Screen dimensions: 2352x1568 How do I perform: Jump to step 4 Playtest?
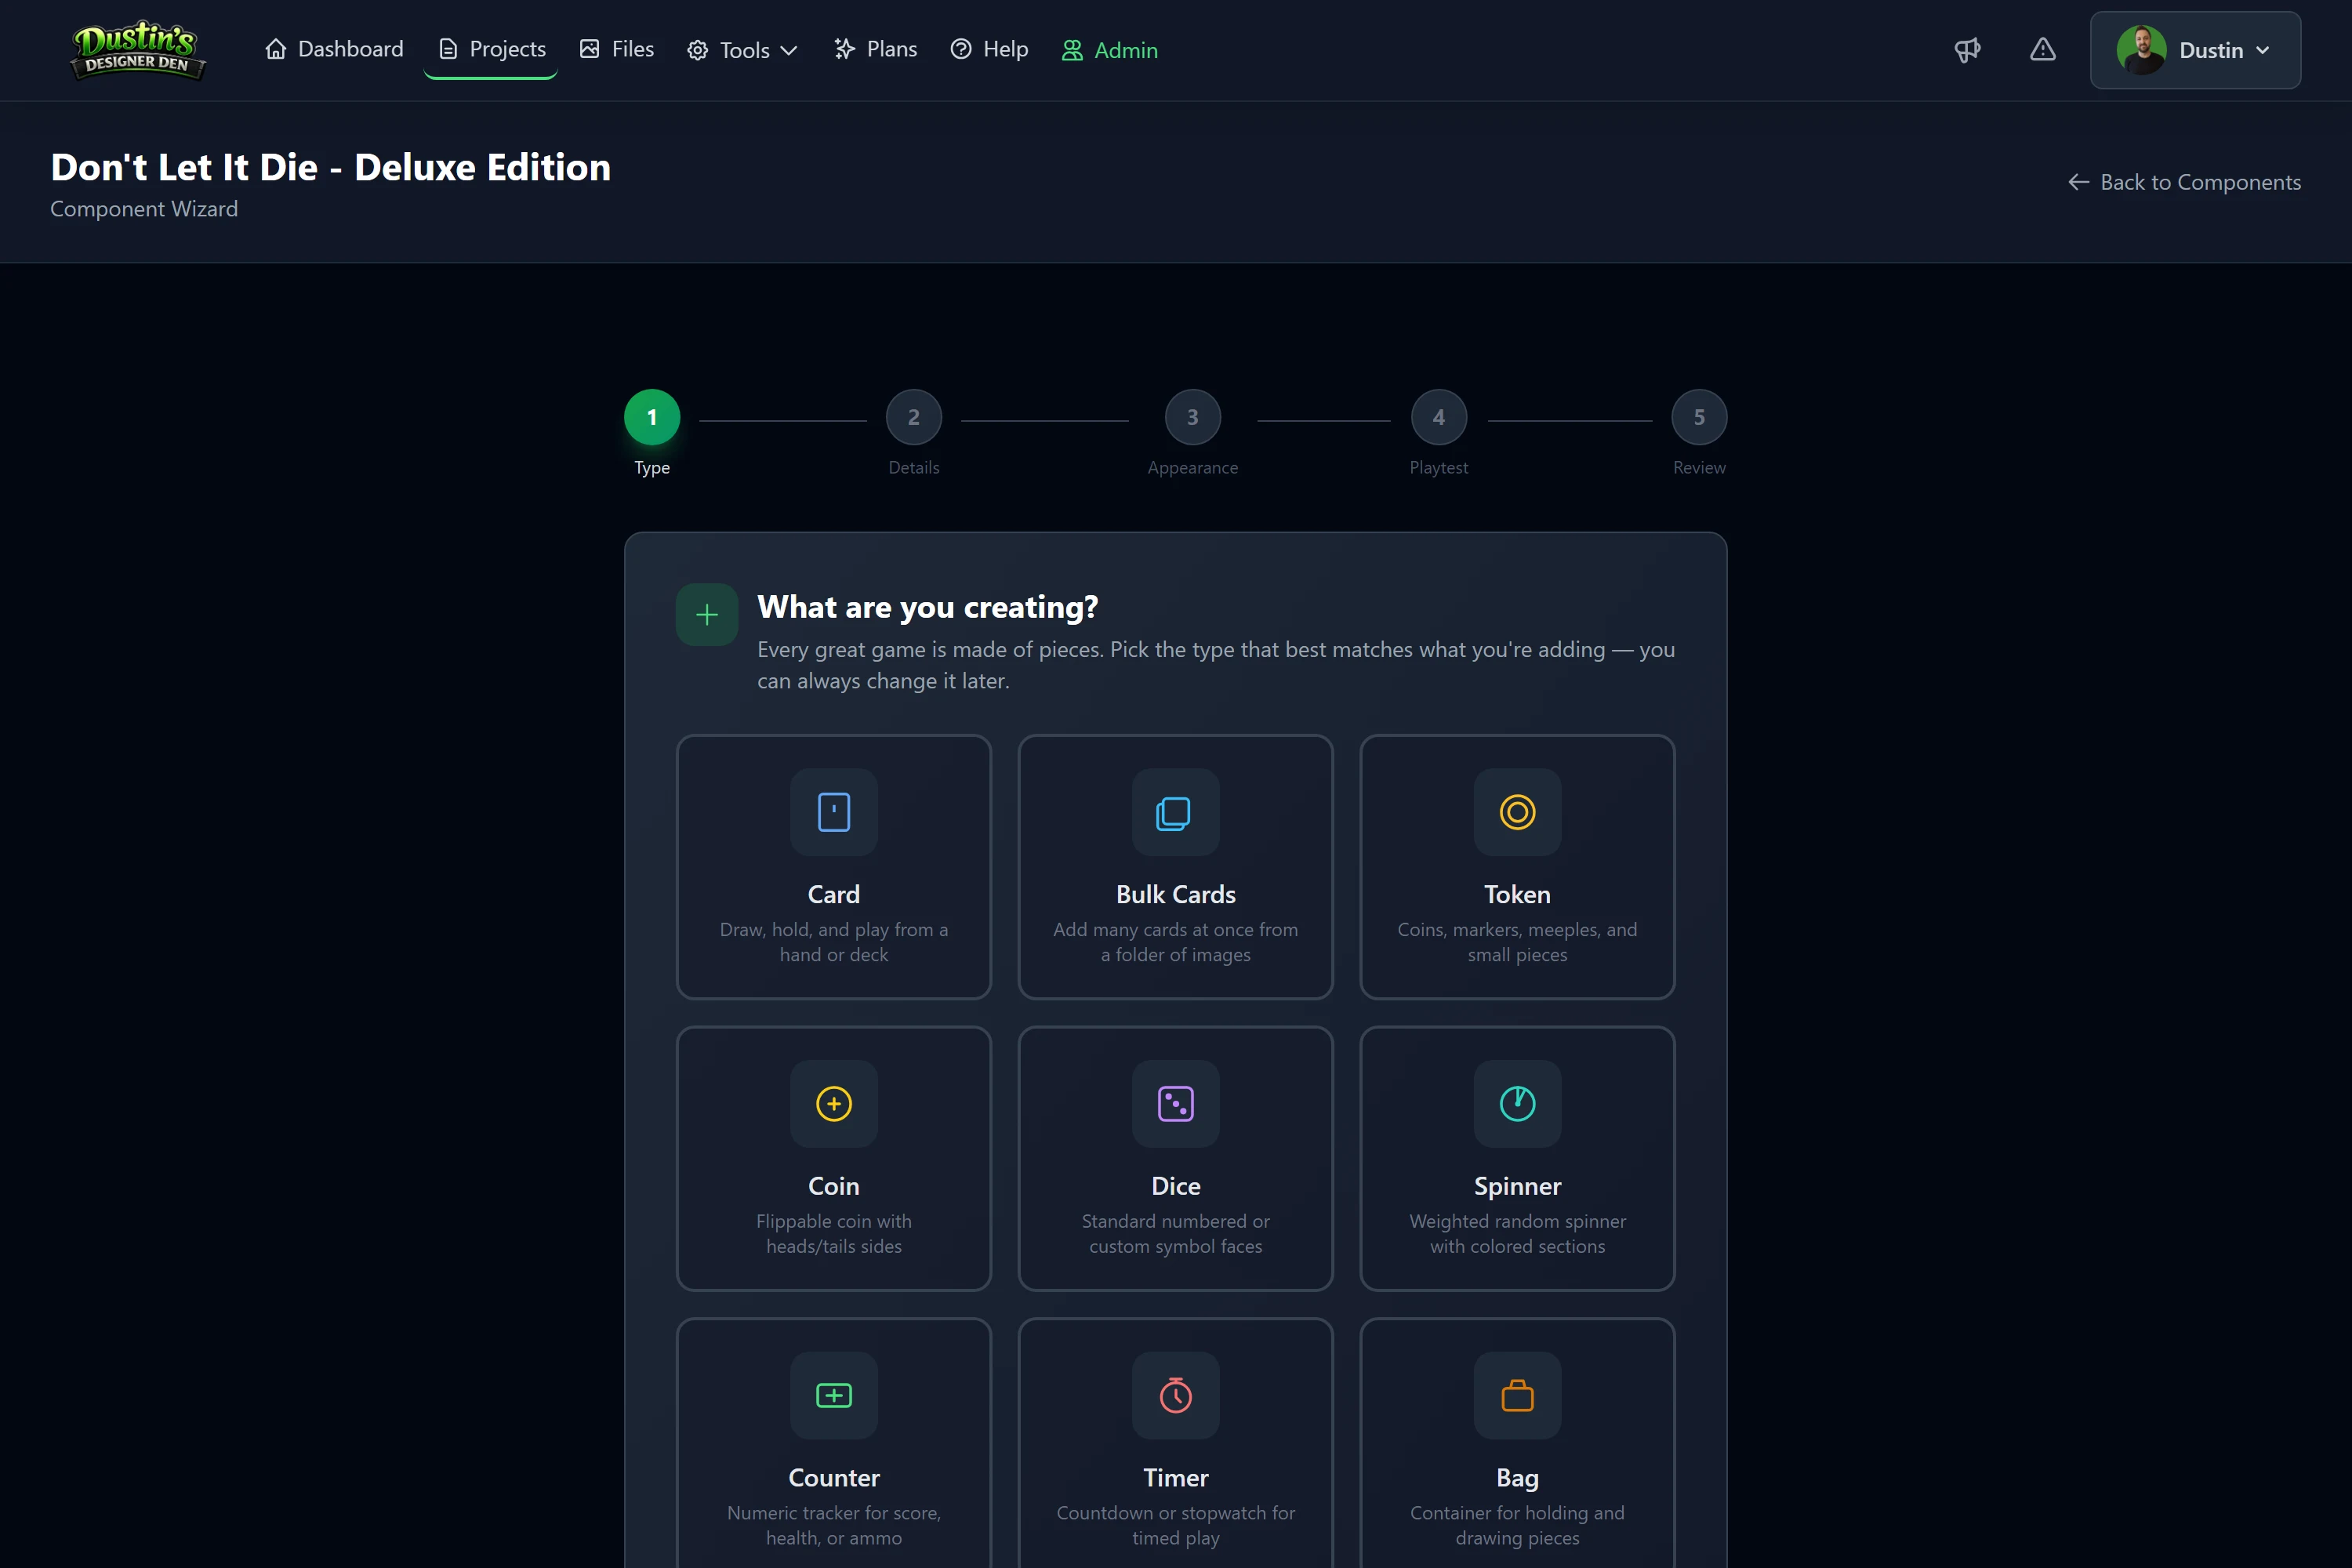point(1438,417)
